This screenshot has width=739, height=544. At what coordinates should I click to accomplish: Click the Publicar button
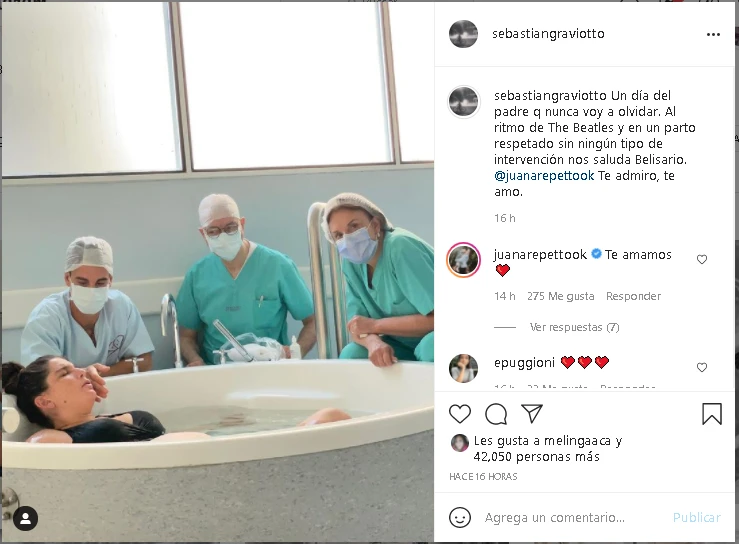[697, 518]
